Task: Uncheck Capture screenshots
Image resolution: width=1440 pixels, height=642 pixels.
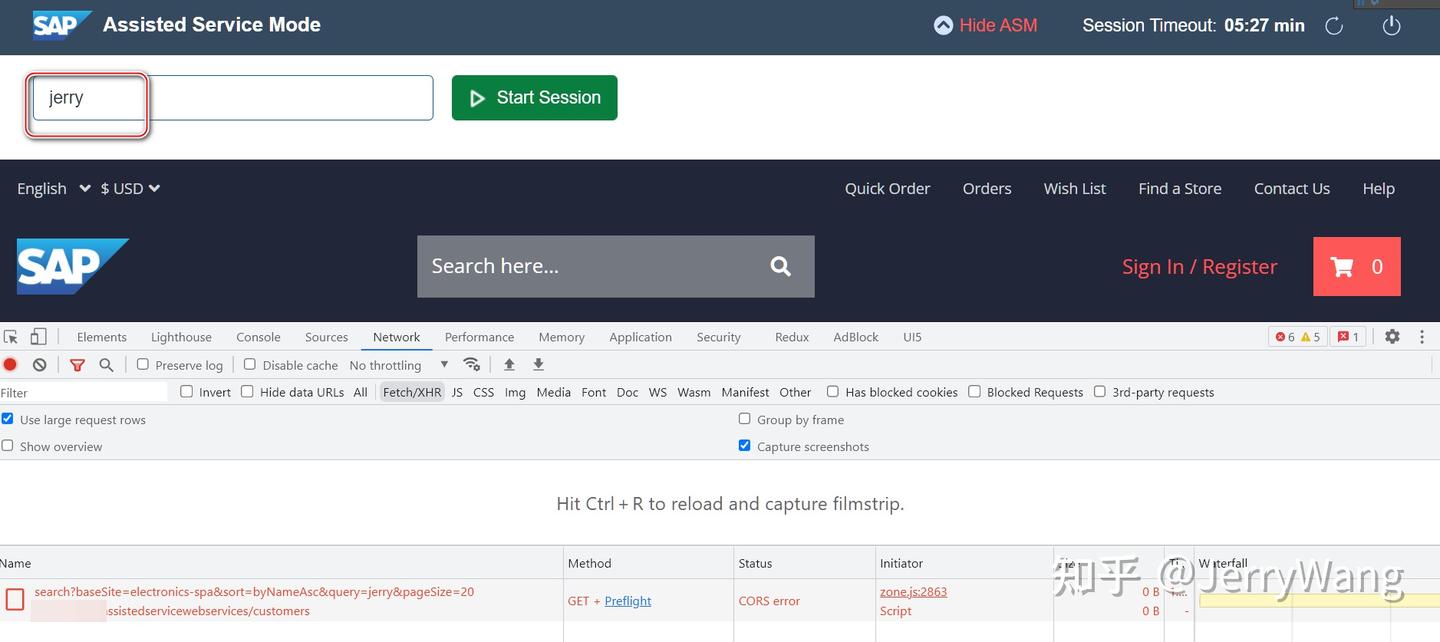Action: (x=744, y=446)
